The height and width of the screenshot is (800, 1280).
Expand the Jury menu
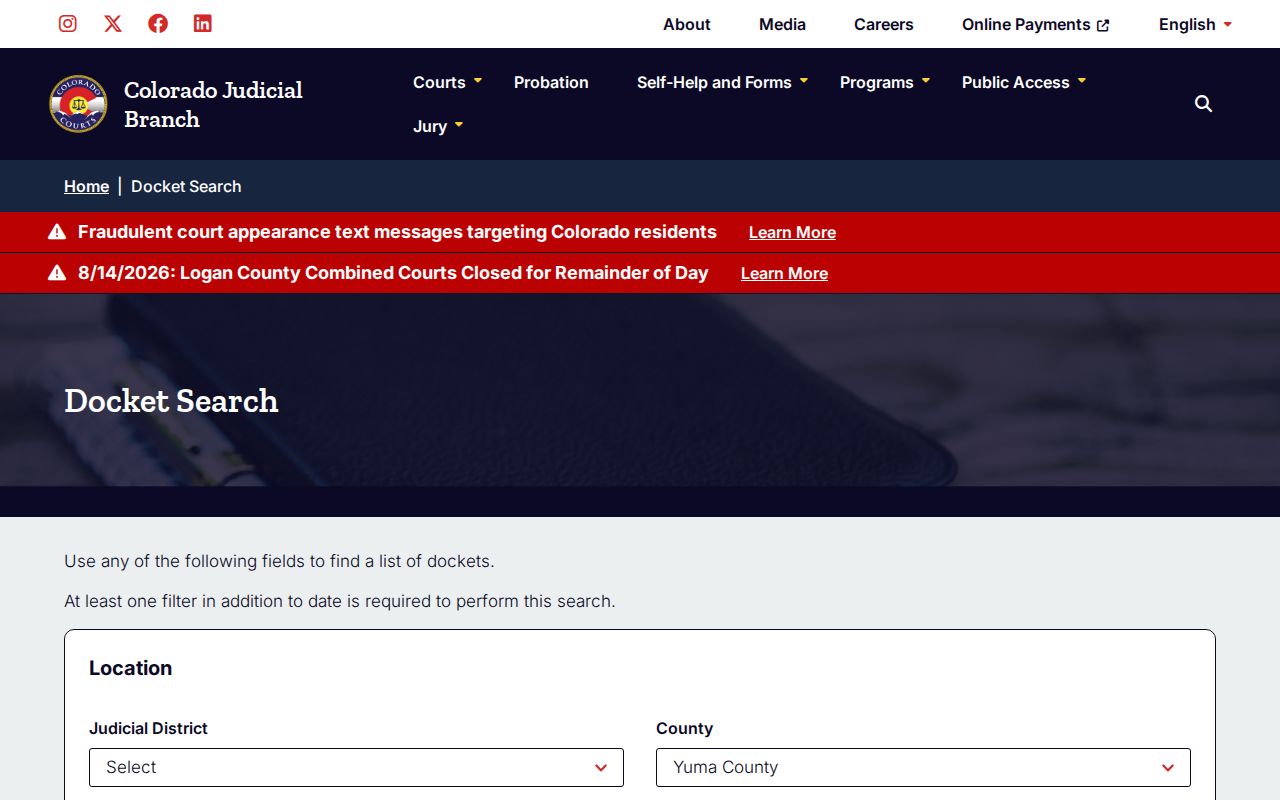438,126
